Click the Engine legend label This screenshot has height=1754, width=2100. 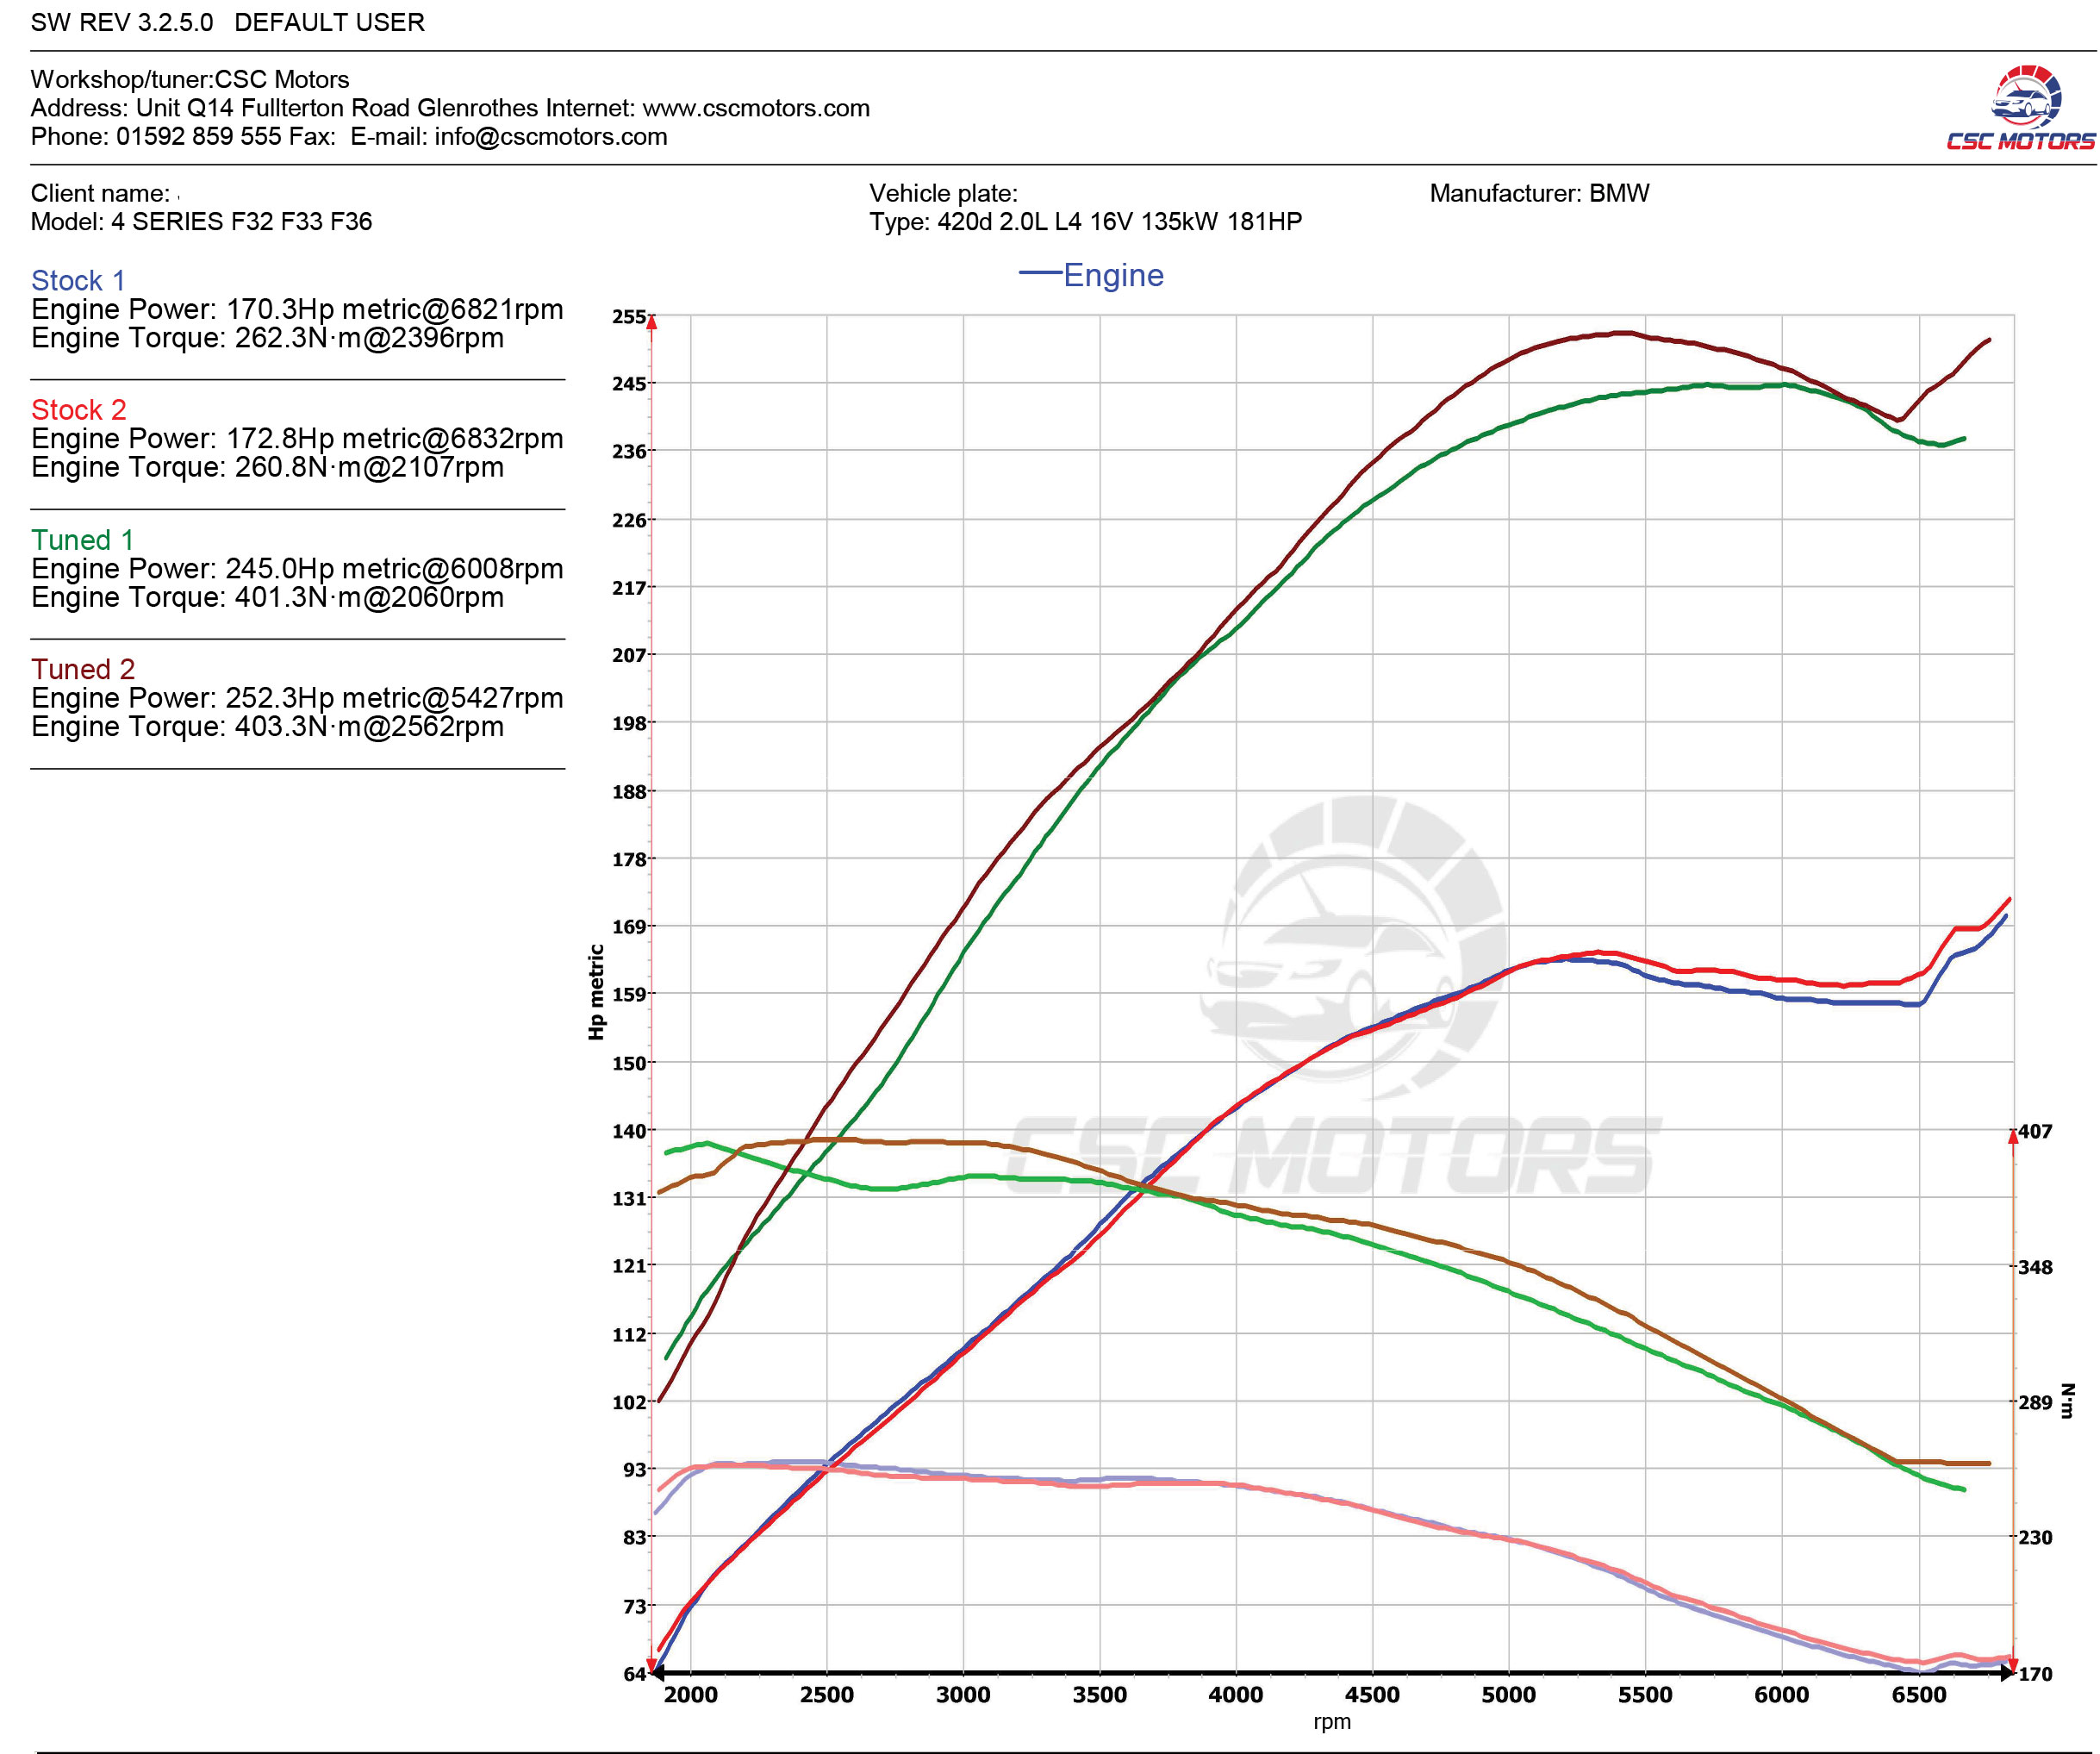click(x=1113, y=275)
